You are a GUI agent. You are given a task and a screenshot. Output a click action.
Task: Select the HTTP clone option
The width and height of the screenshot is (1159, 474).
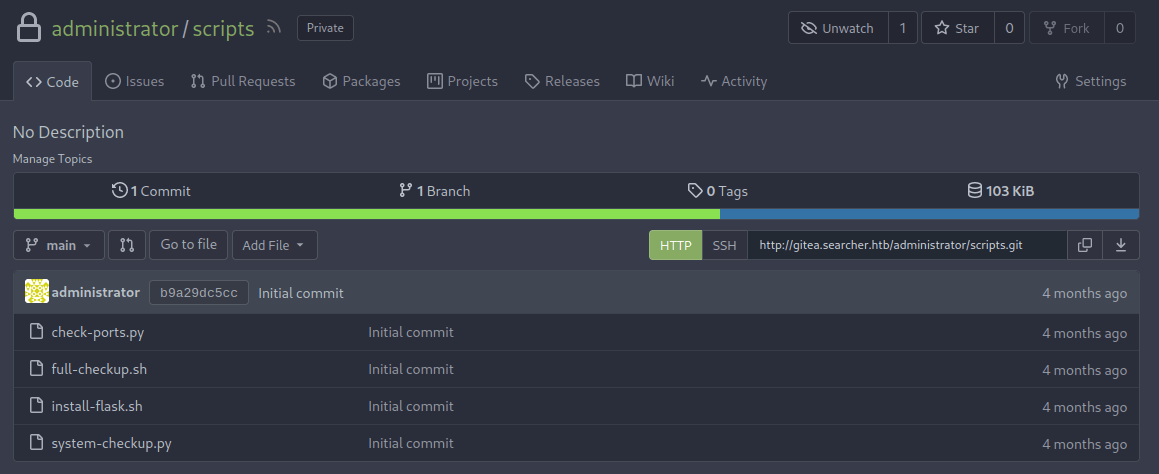click(676, 245)
